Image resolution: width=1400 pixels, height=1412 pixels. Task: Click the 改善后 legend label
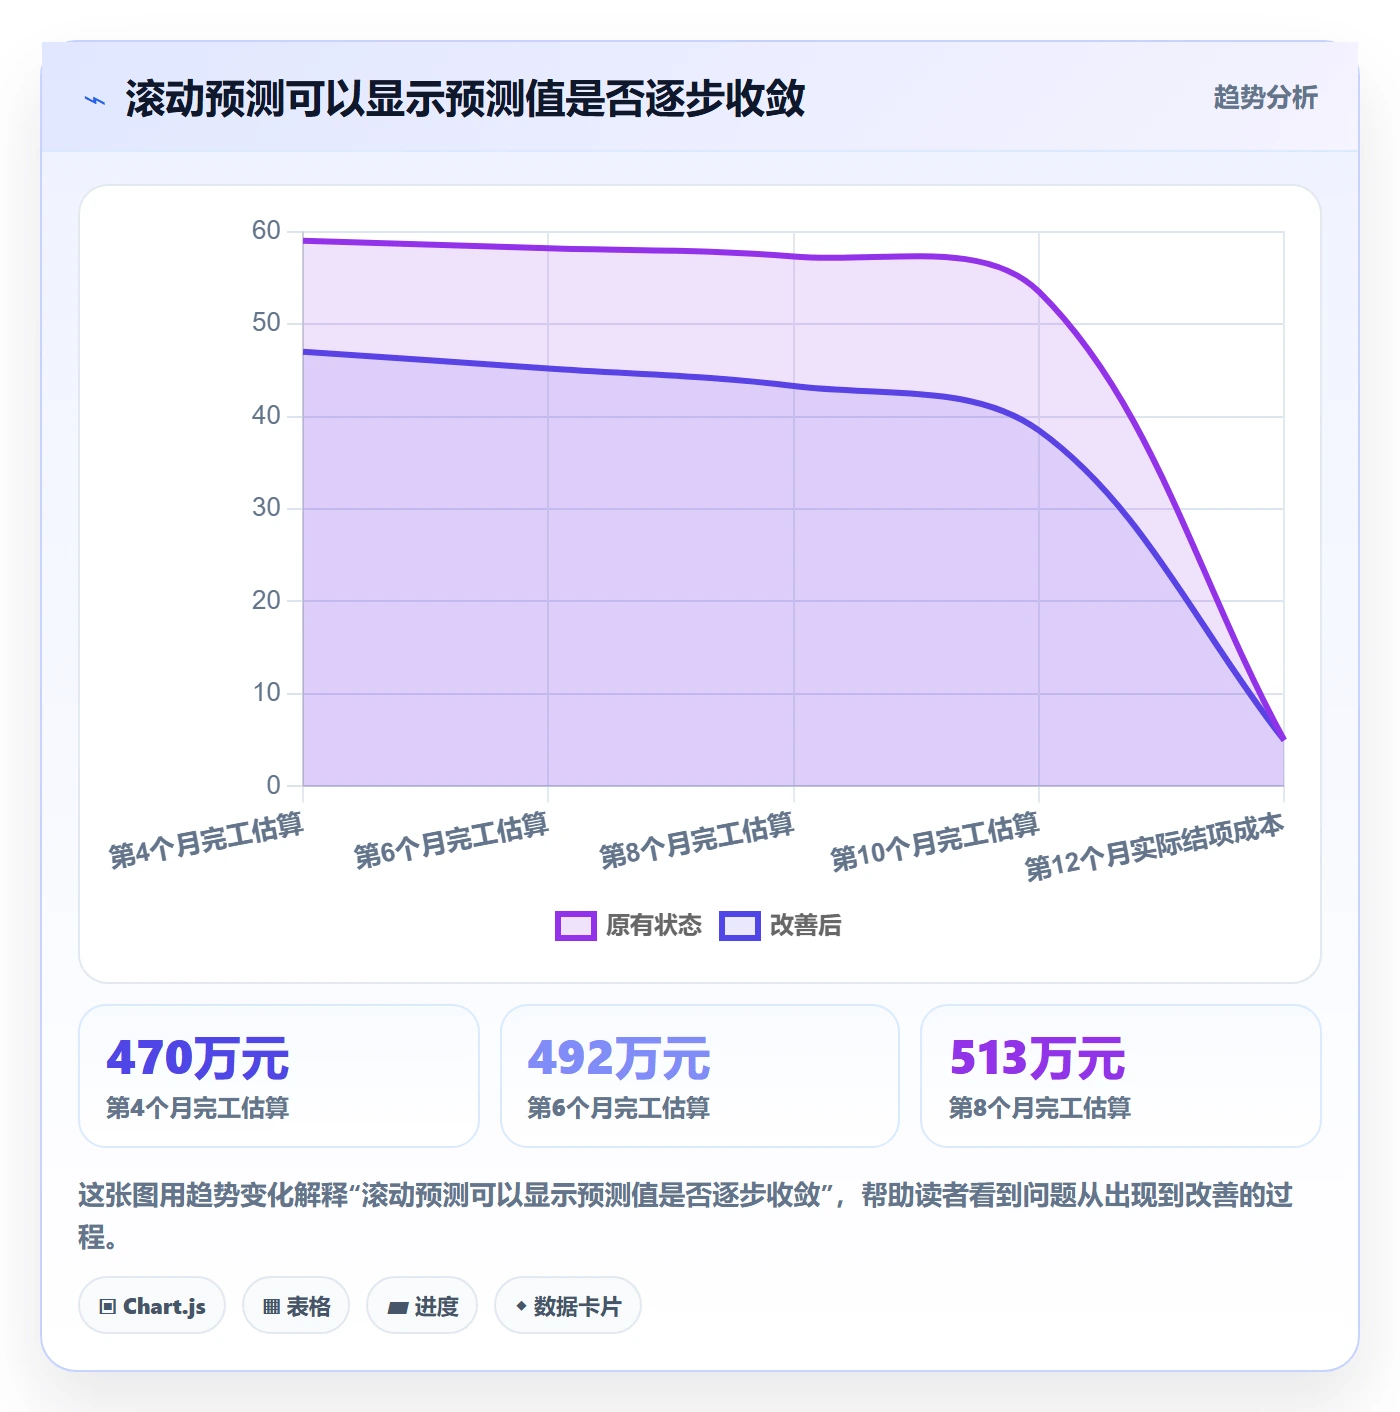point(806,925)
